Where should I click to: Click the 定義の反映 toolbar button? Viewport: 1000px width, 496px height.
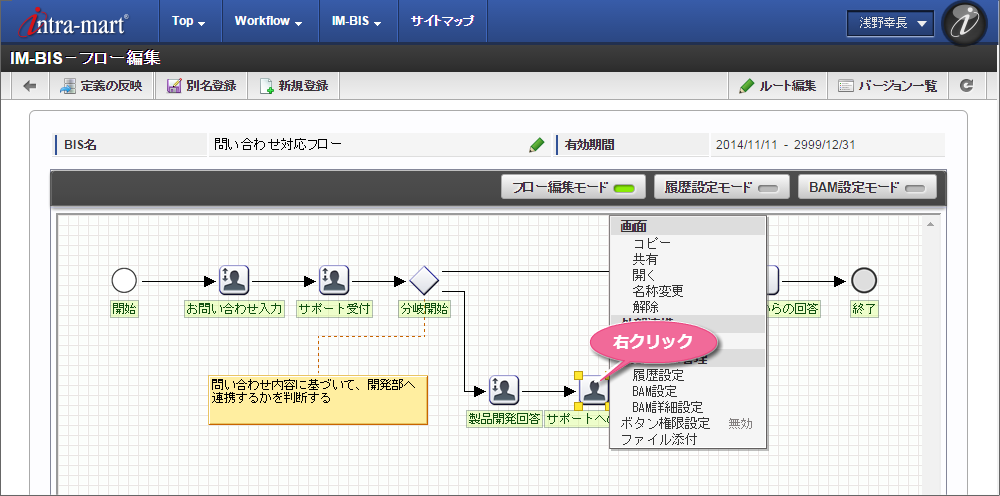(x=101, y=85)
